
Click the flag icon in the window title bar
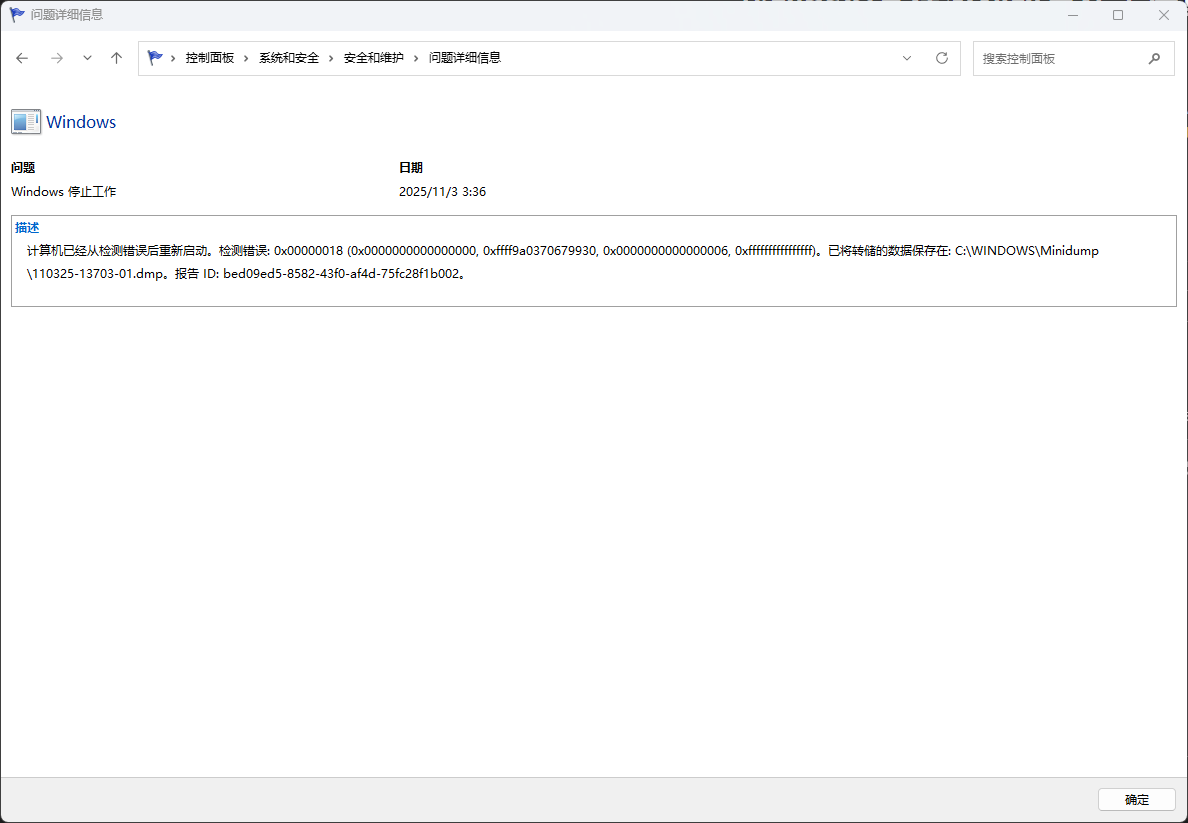[16, 15]
